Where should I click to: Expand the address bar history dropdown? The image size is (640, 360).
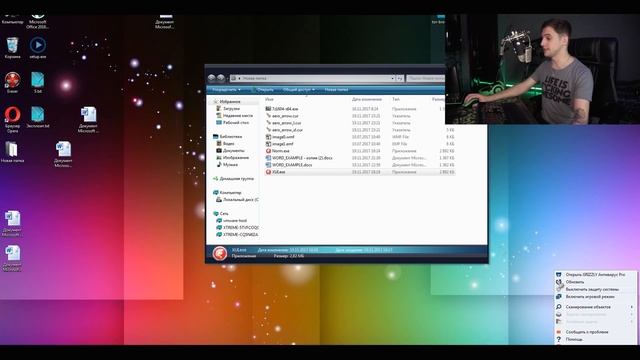(x=393, y=78)
